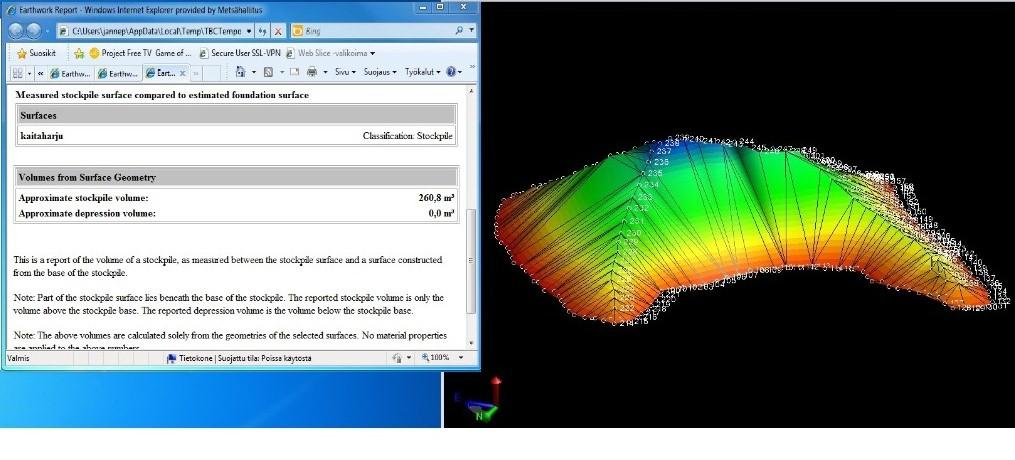
Task: Open the Suojaus menu
Action: tap(379, 72)
